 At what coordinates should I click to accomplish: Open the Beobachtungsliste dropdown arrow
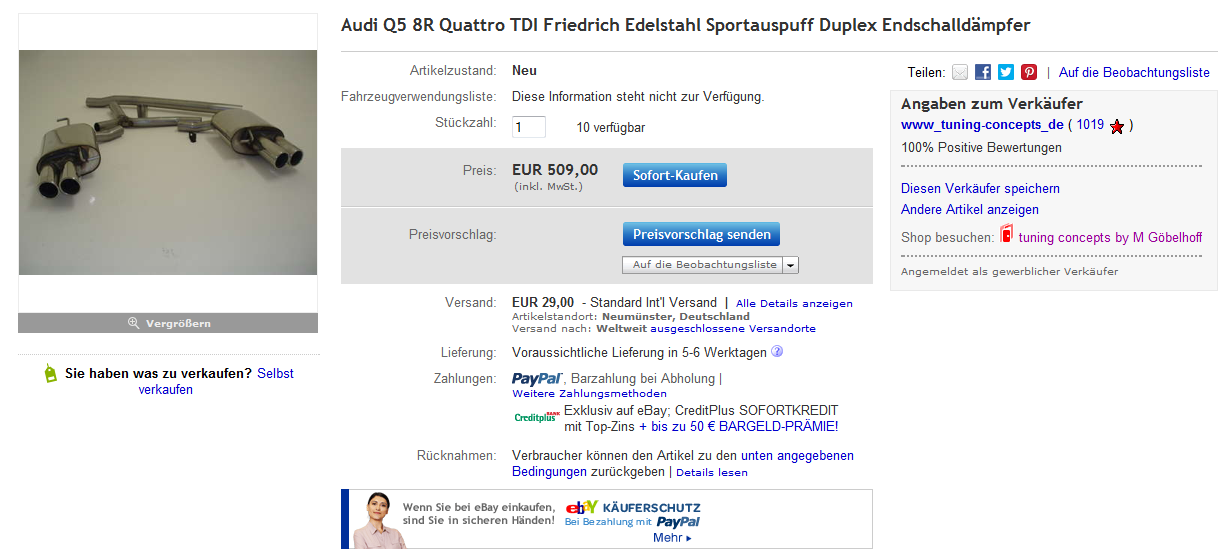tap(790, 265)
